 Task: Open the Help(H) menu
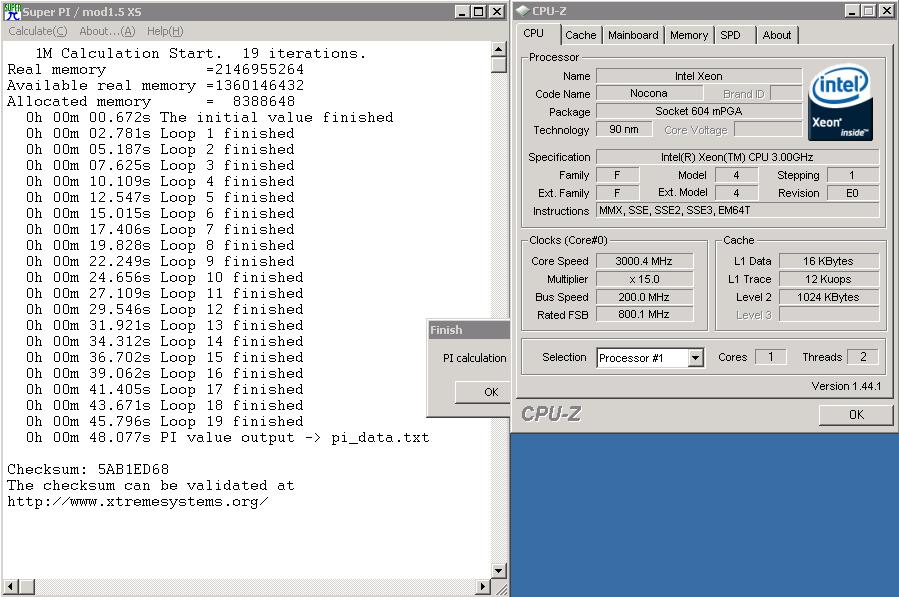click(x=165, y=32)
